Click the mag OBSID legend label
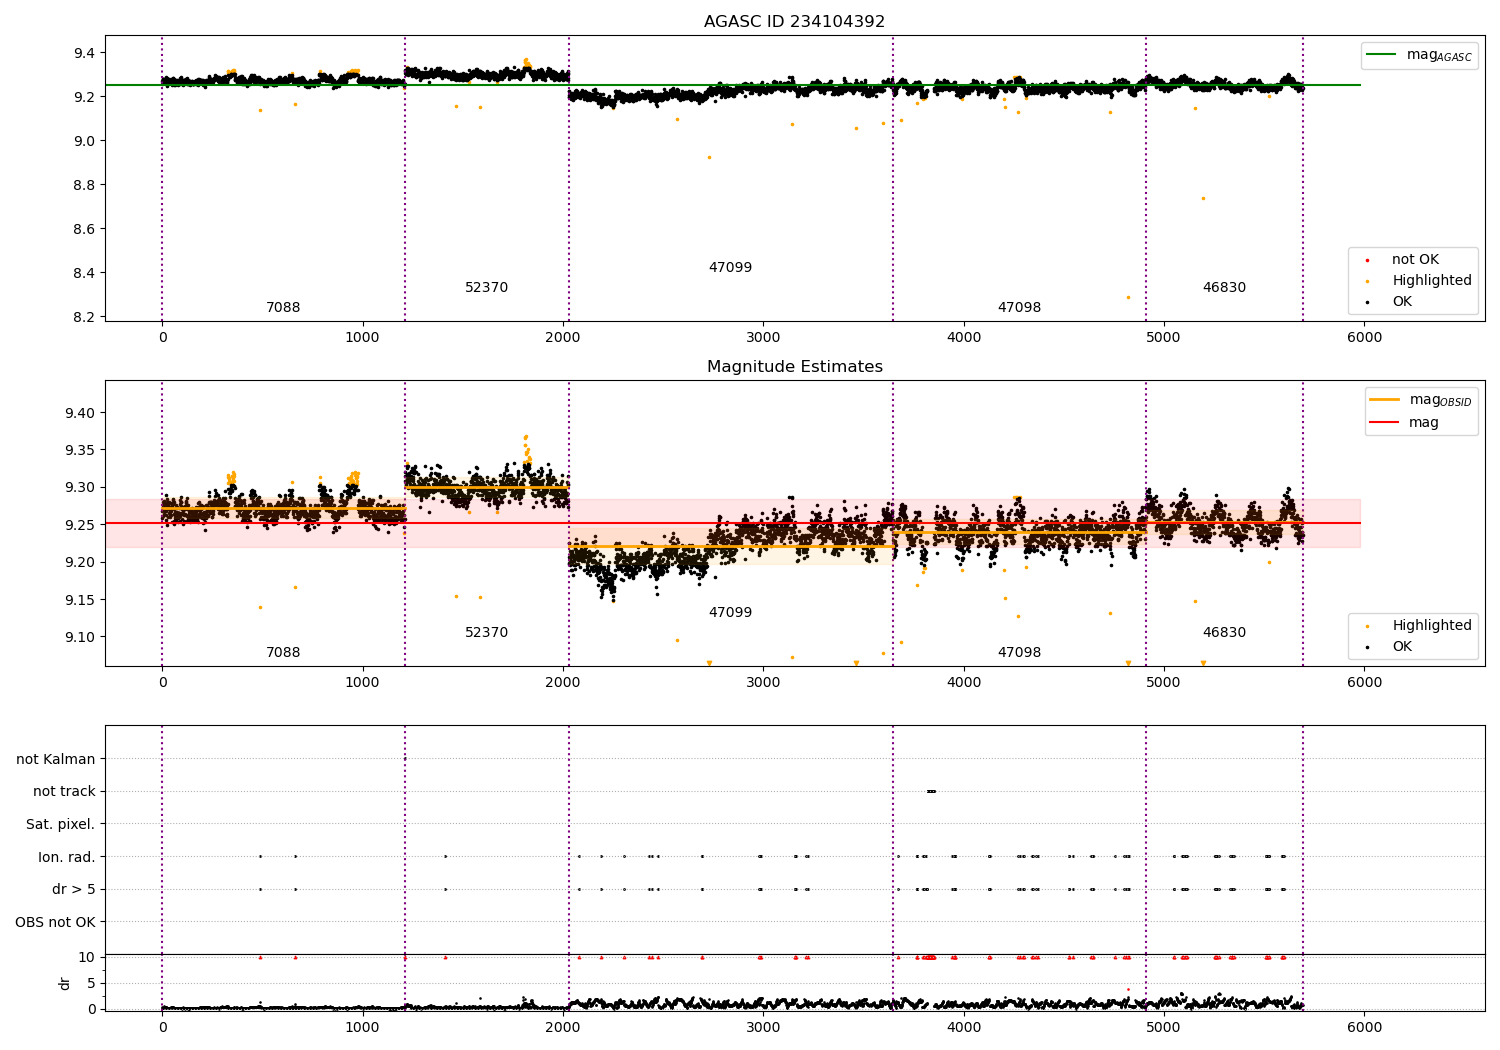Image resolution: width=1500 pixels, height=1050 pixels. [1440, 400]
